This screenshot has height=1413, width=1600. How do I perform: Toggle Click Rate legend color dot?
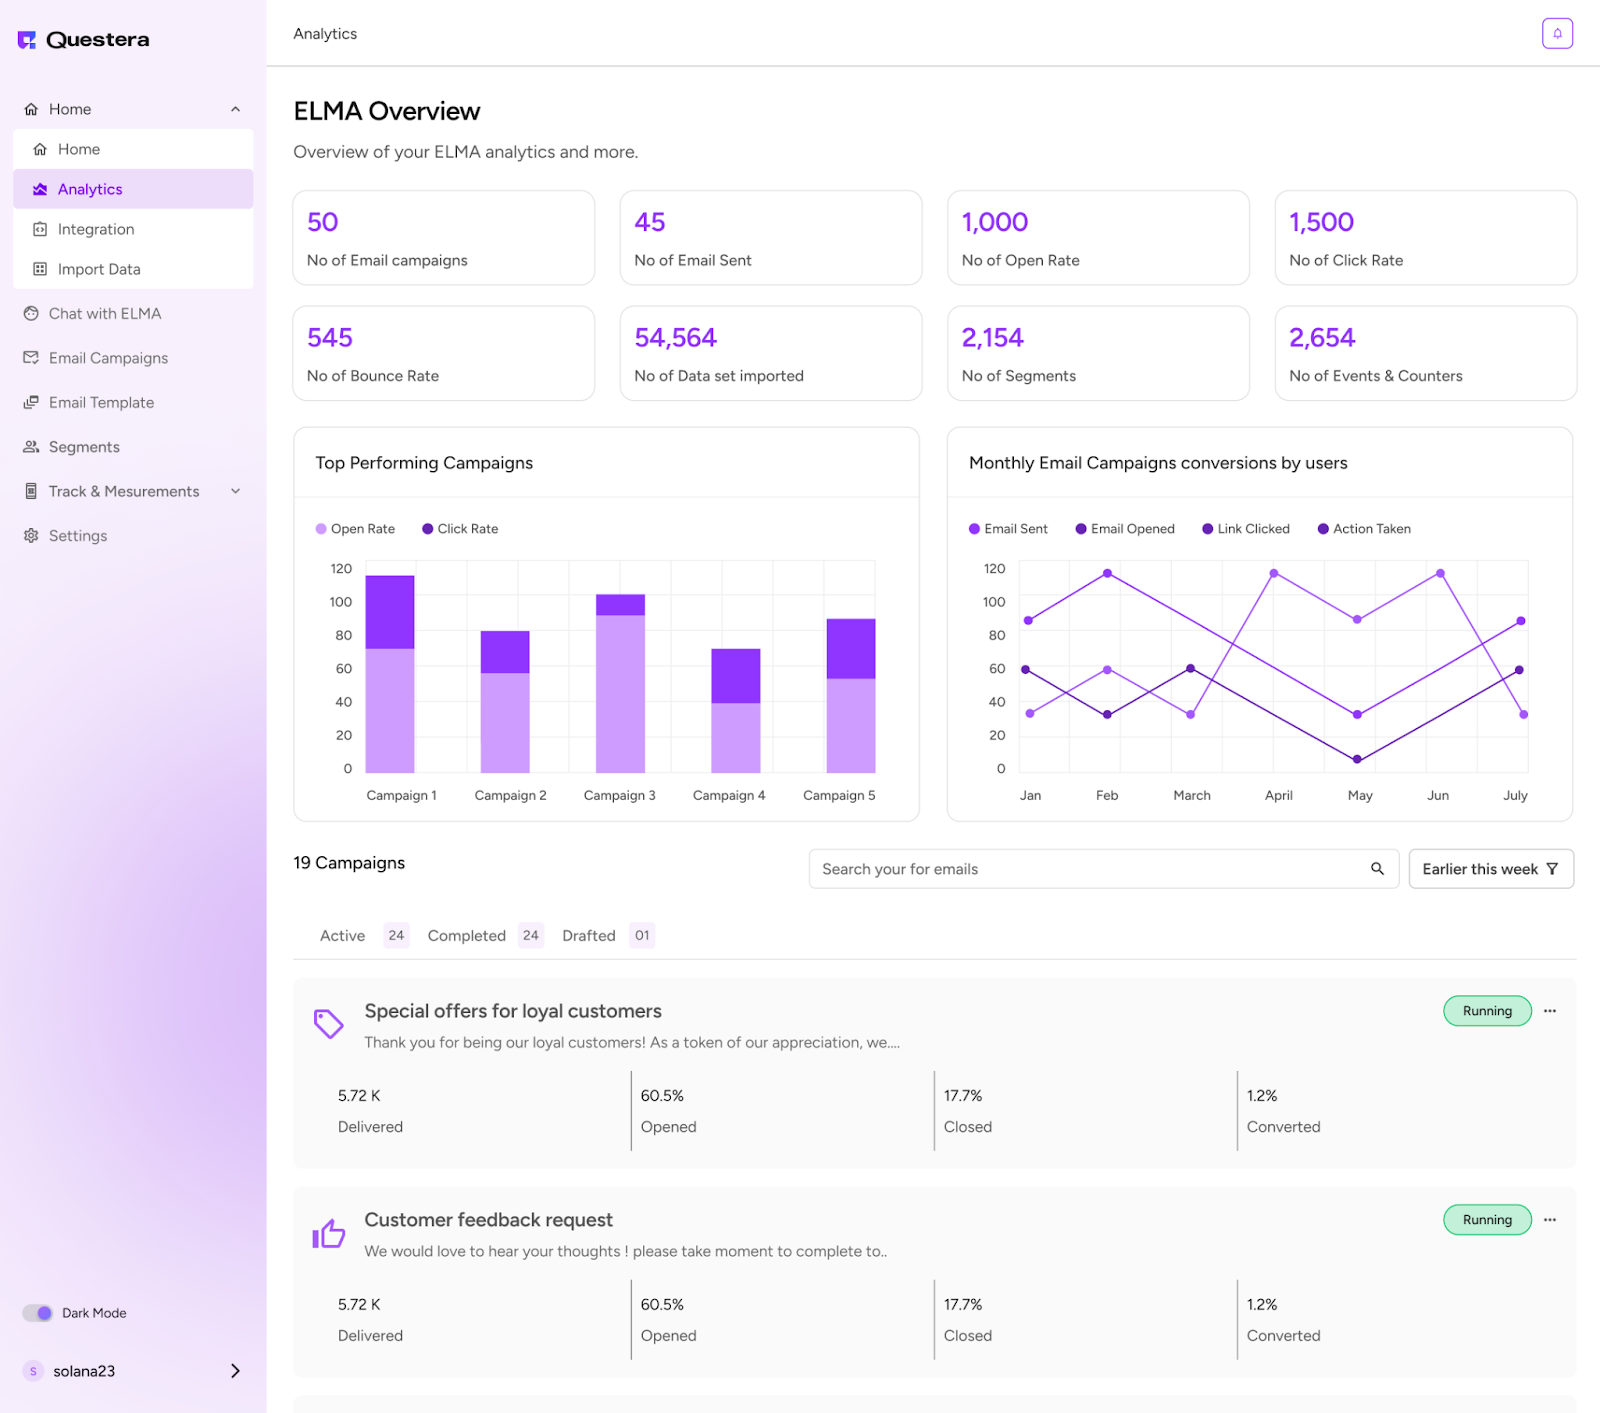tap(428, 529)
